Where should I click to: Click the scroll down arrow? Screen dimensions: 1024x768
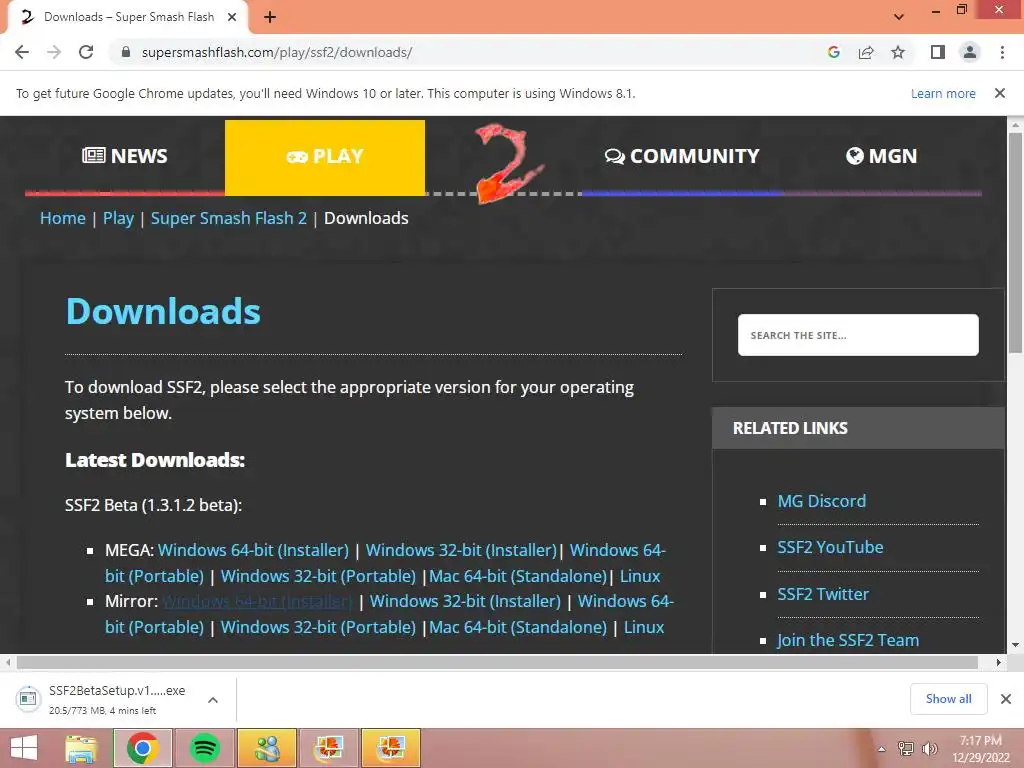1015,645
